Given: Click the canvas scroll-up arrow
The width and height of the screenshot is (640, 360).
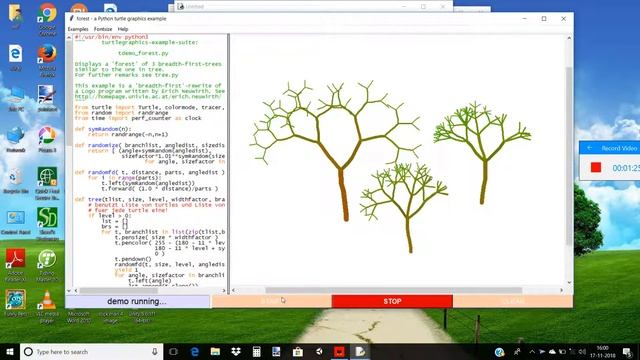Looking at the screenshot, I should tap(569, 38).
